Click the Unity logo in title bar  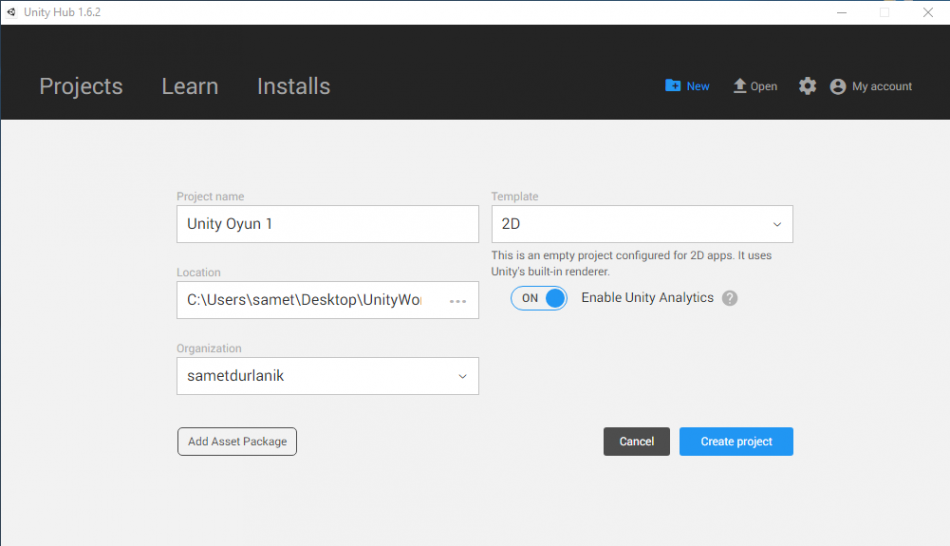pos(11,12)
